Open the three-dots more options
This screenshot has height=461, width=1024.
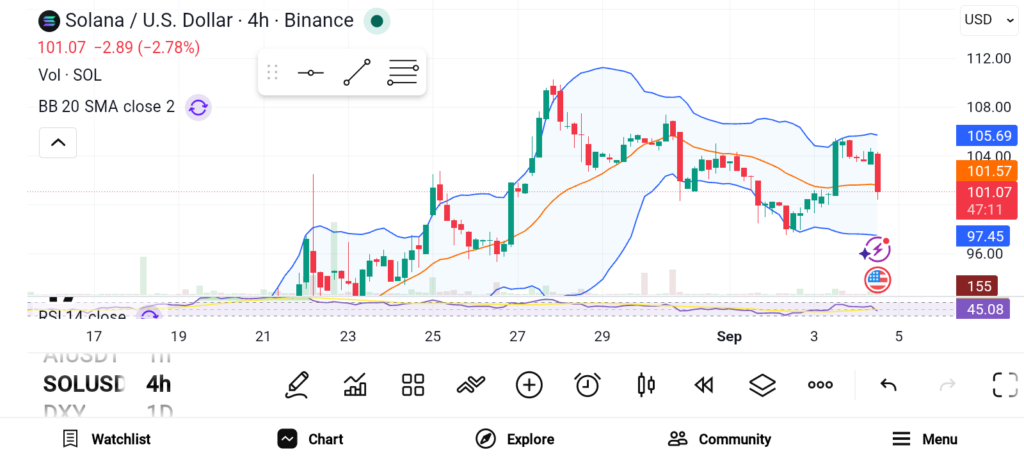click(820, 385)
